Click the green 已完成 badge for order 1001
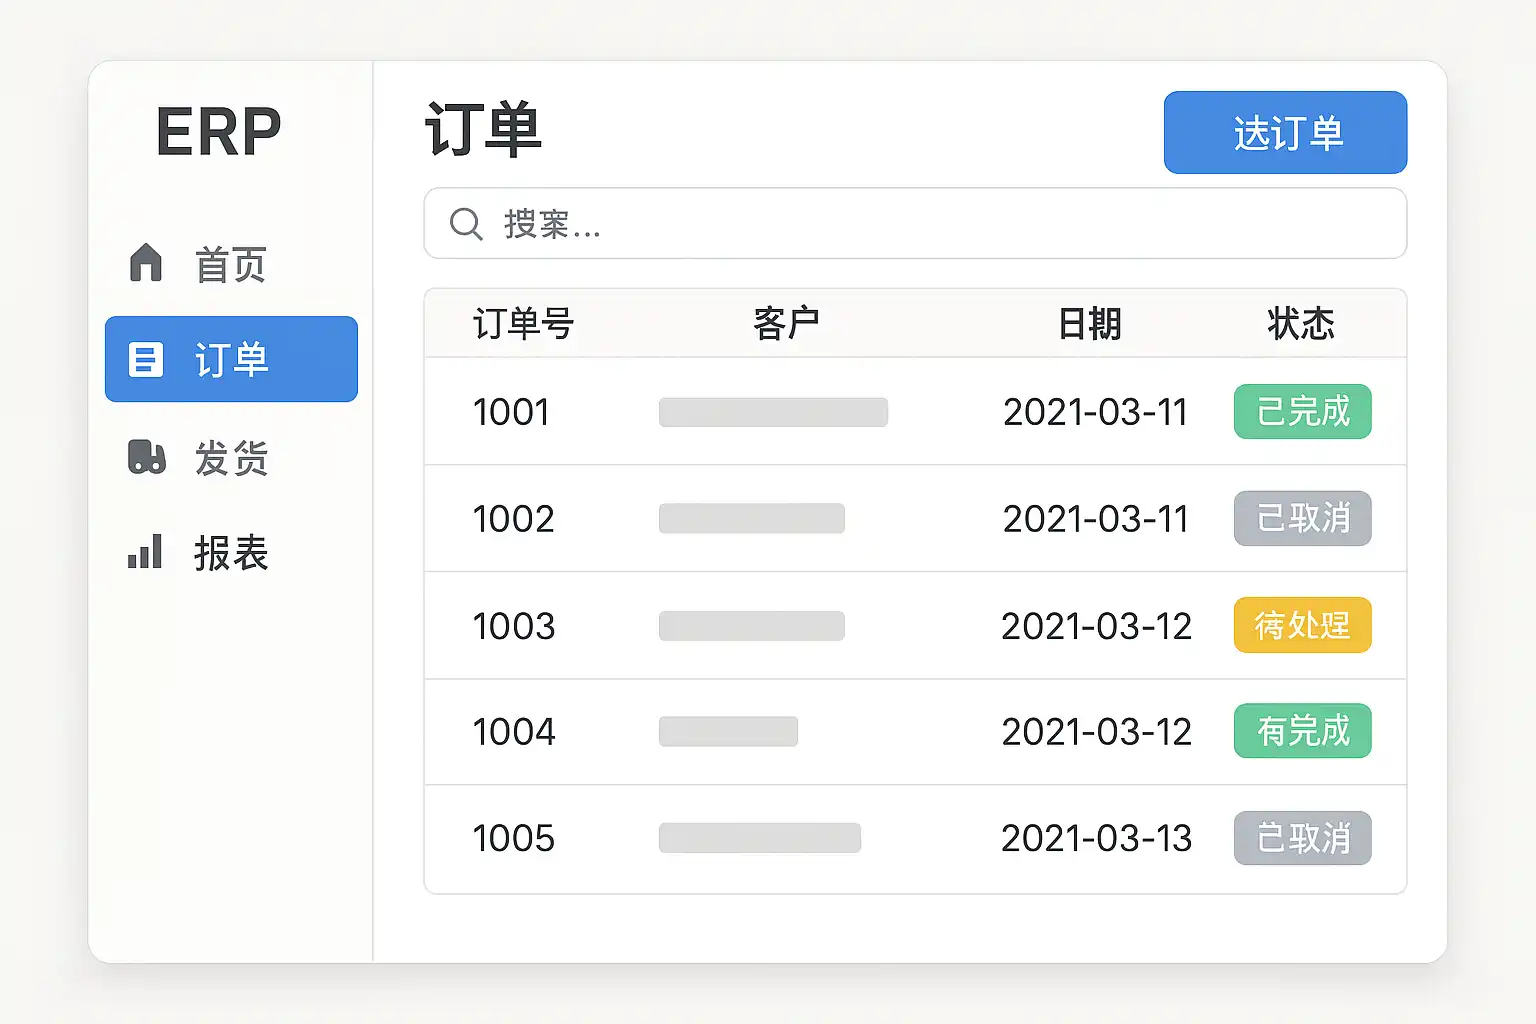The width and height of the screenshot is (1536, 1024). pyautogui.click(x=1302, y=412)
